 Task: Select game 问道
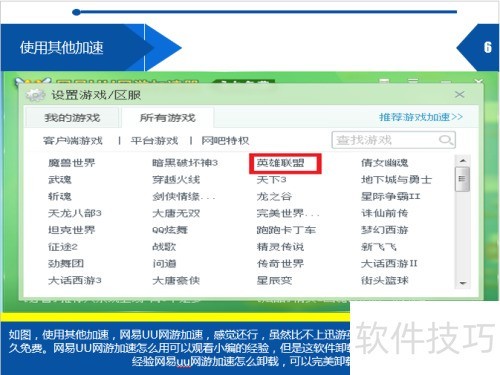pos(164,264)
